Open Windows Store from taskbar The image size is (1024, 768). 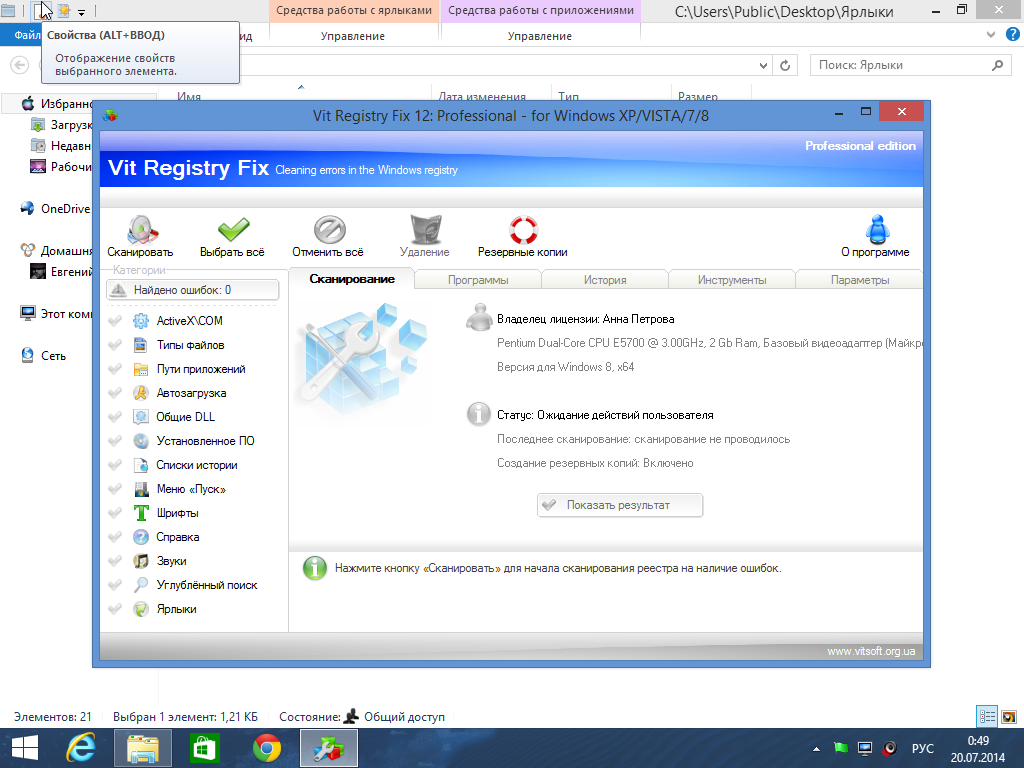[204, 748]
